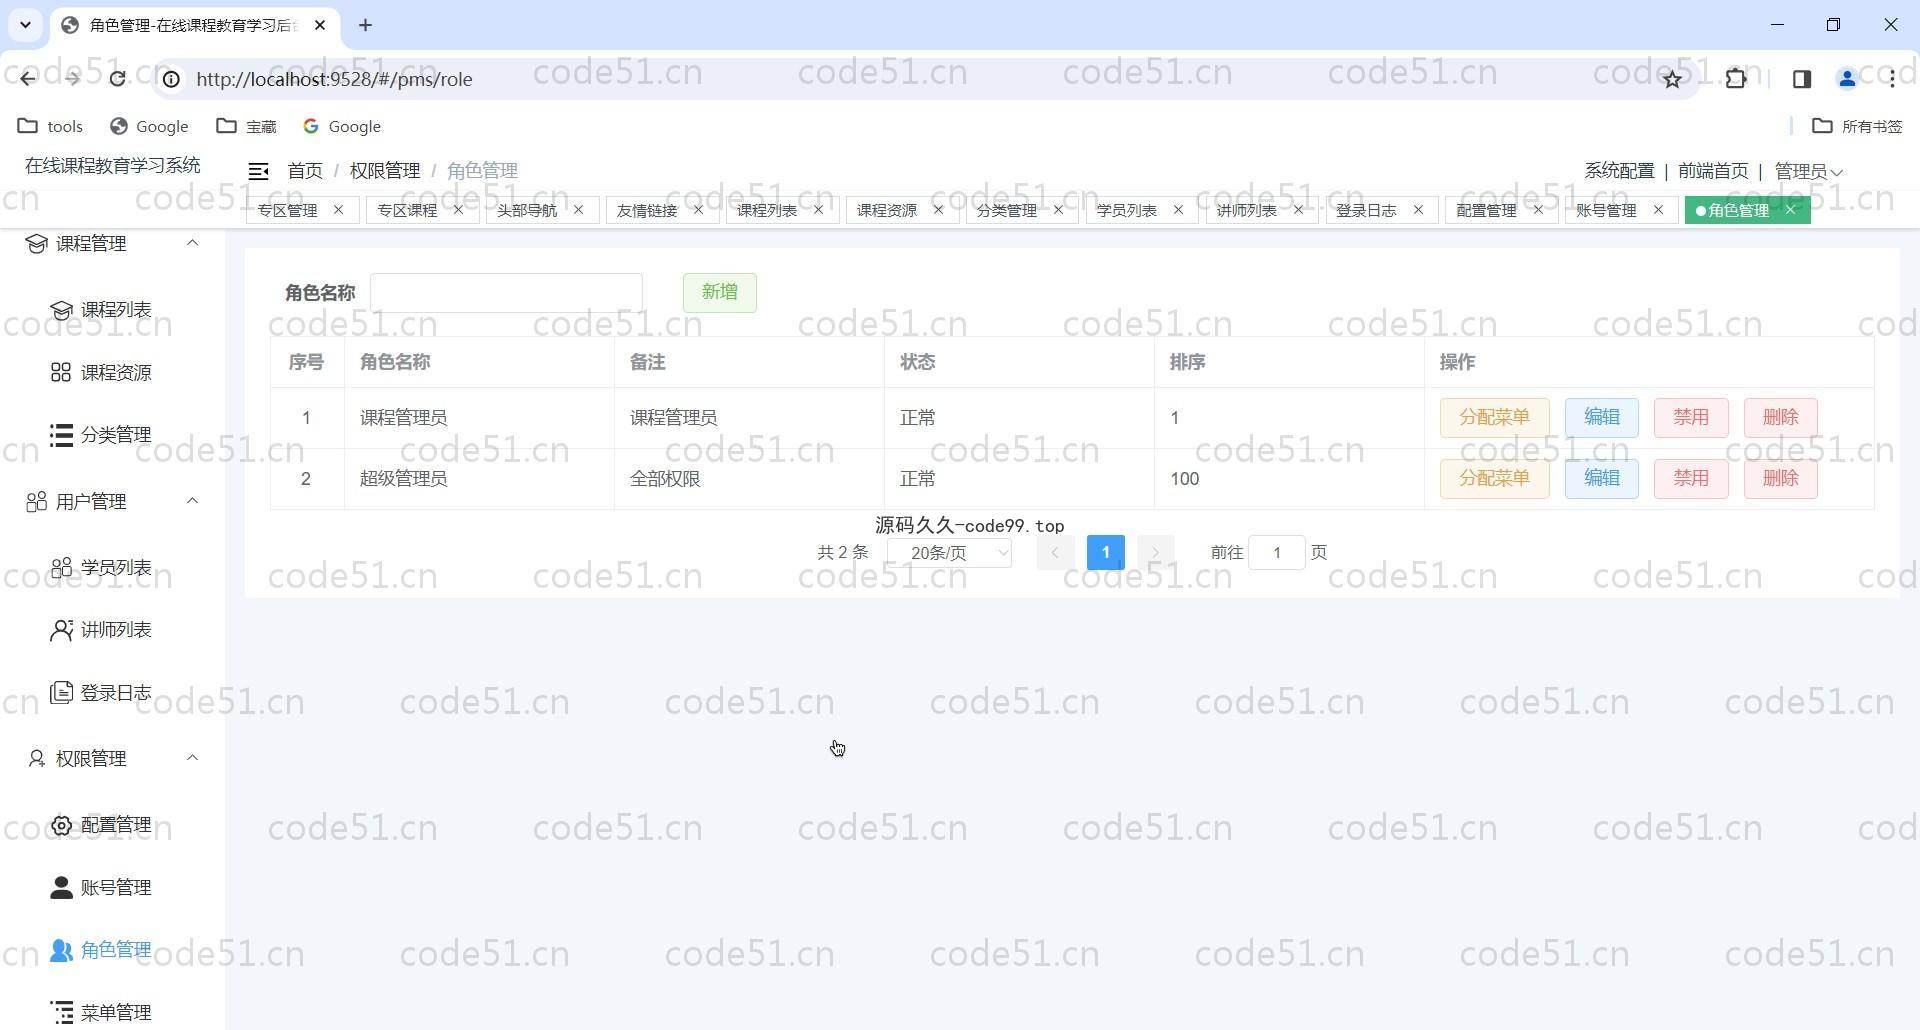Viewport: 1920px width, 1030px height.
Task: Collapse the 课程管理 sidebar section
Action: (192, 243)
